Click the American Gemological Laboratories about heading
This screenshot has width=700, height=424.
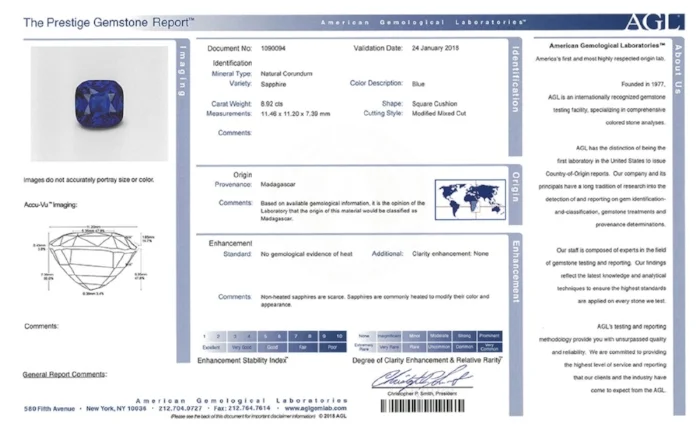coord(607,46)
